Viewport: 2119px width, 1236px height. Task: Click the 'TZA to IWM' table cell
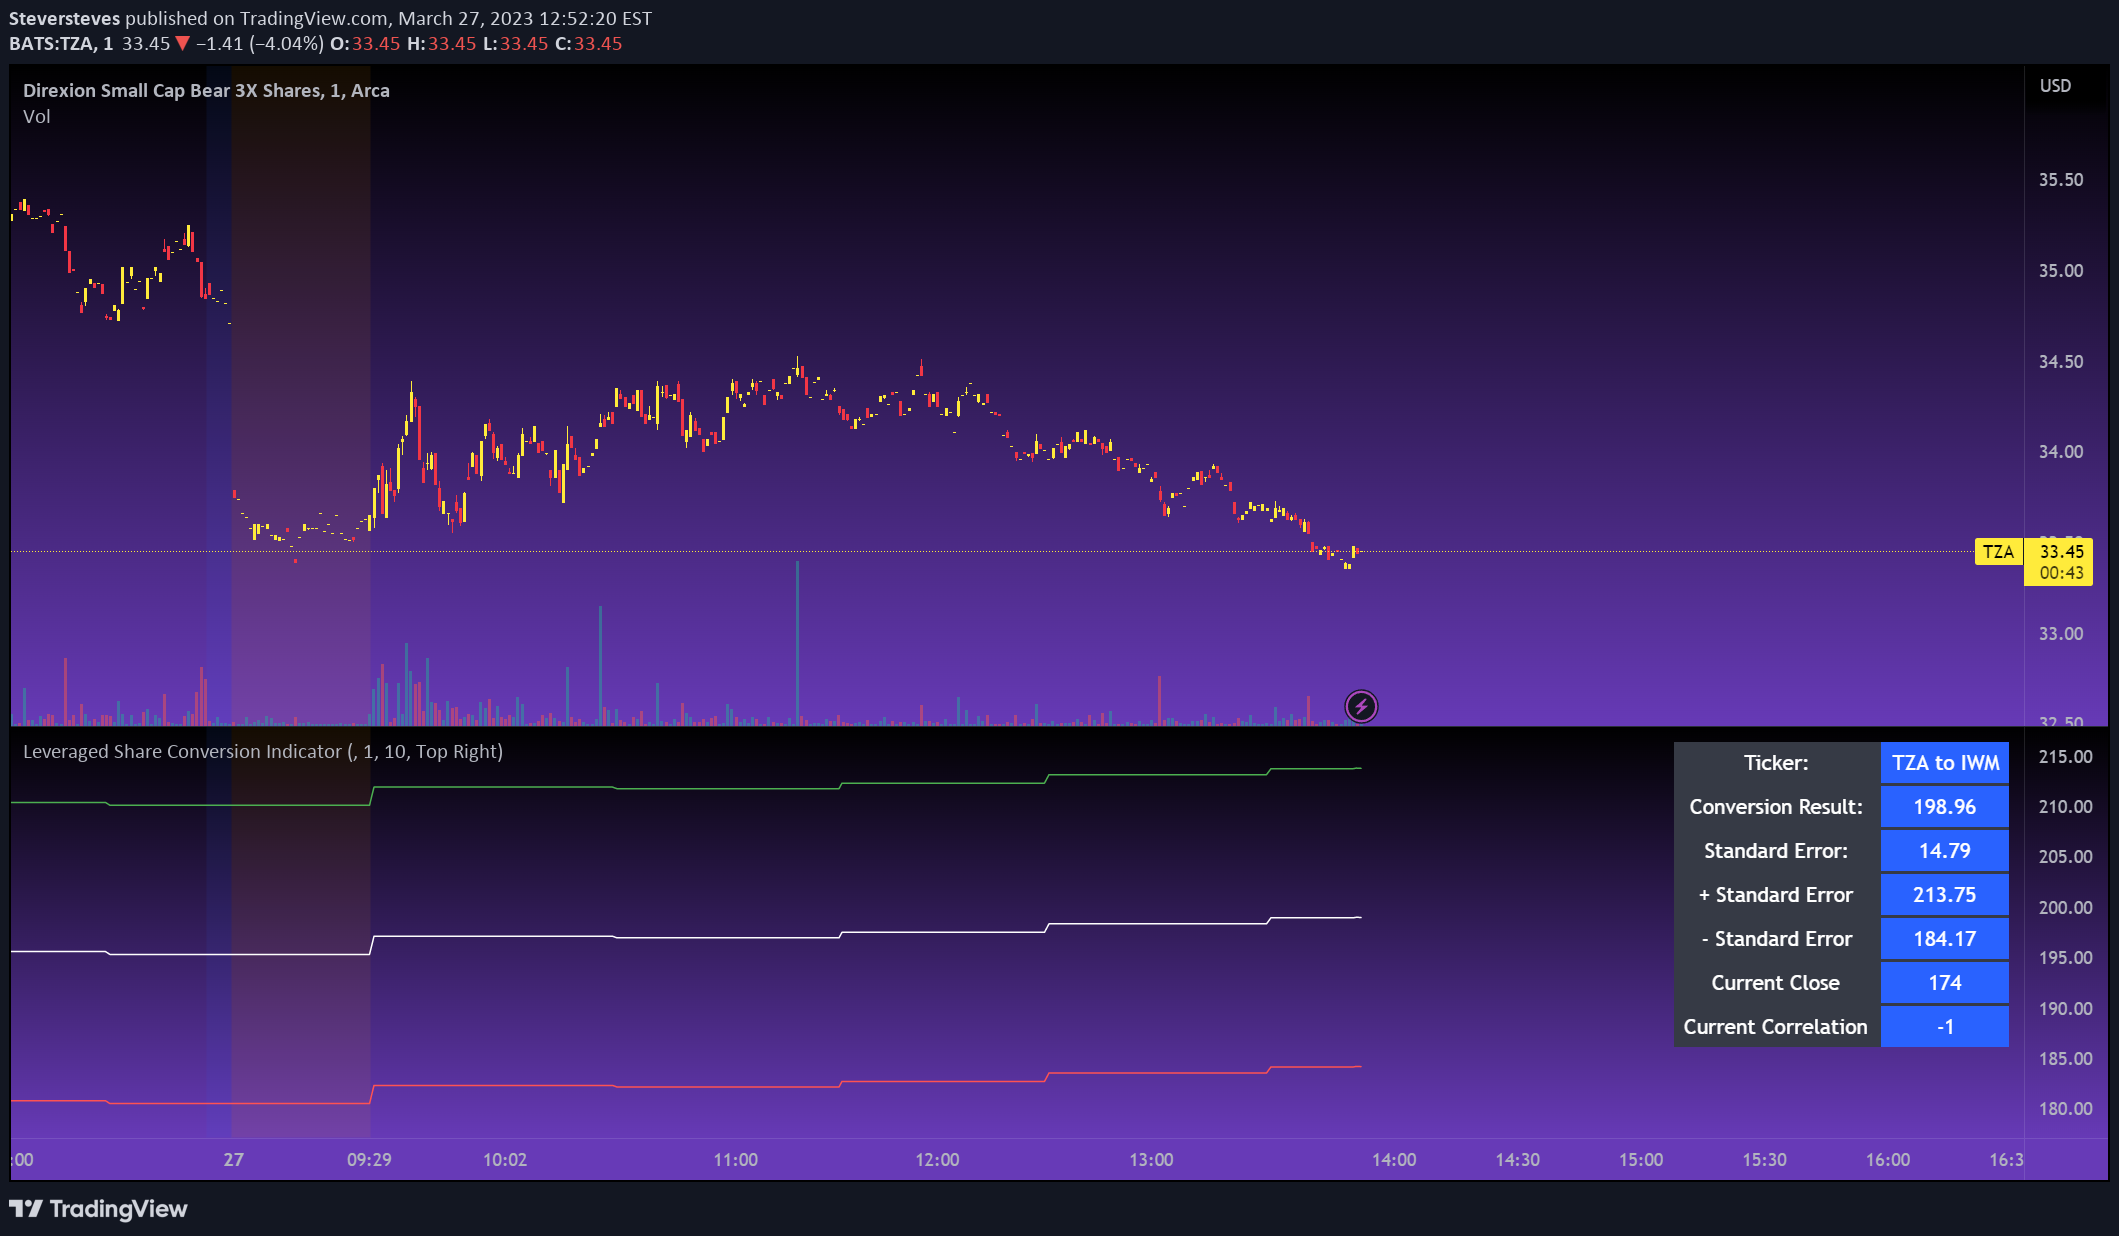point(1945,763)
